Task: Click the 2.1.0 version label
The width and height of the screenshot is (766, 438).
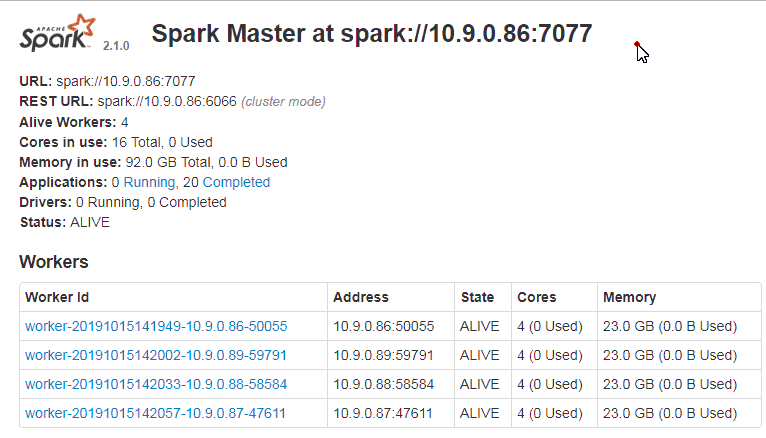Action: [116, 46]
